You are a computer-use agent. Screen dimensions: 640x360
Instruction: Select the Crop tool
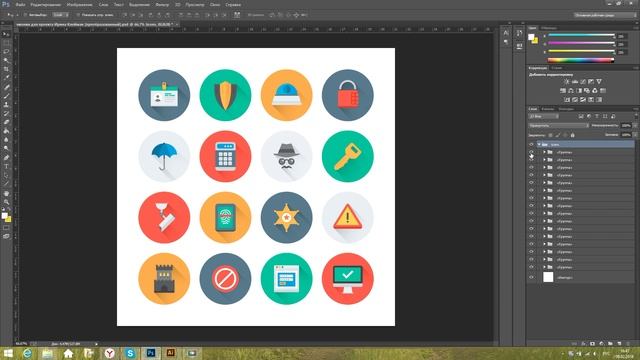pyautogui.click(x=6, y=69)
